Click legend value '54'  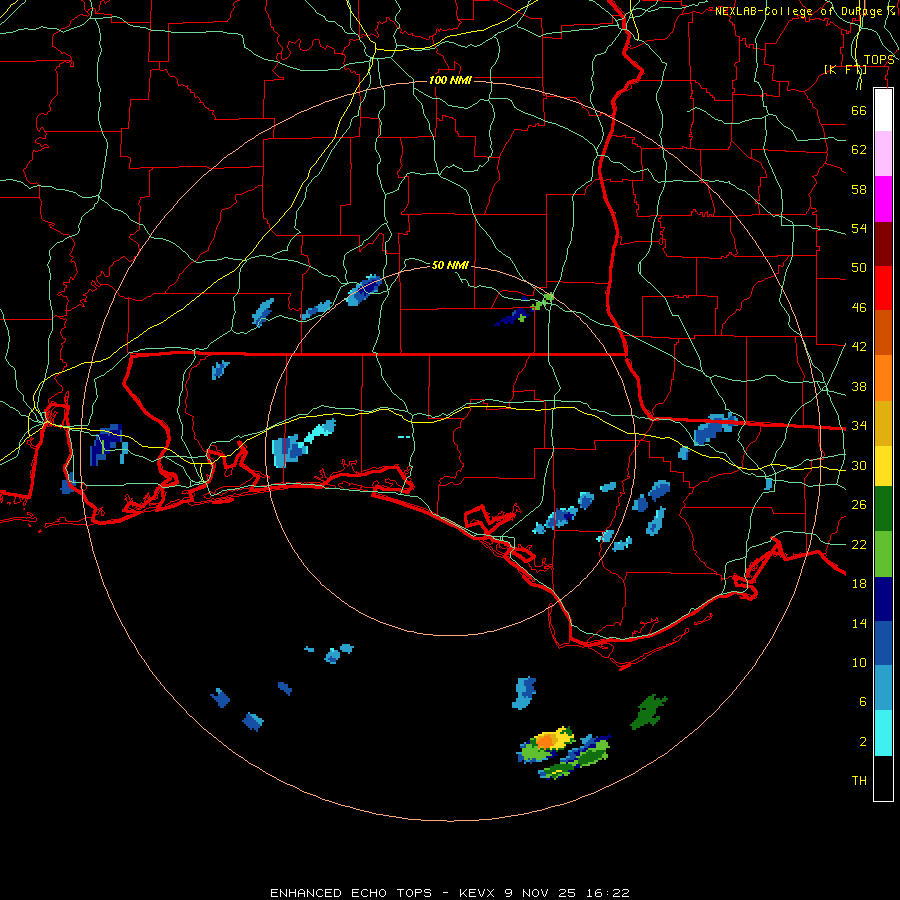pyautogui.click(x=859, y=228)
